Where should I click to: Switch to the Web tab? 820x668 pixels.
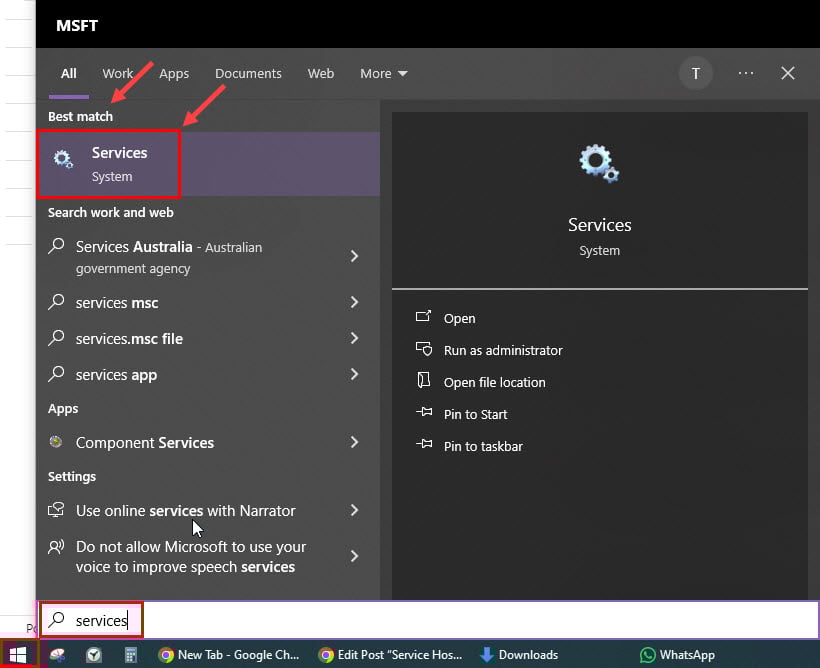[321, 73]
